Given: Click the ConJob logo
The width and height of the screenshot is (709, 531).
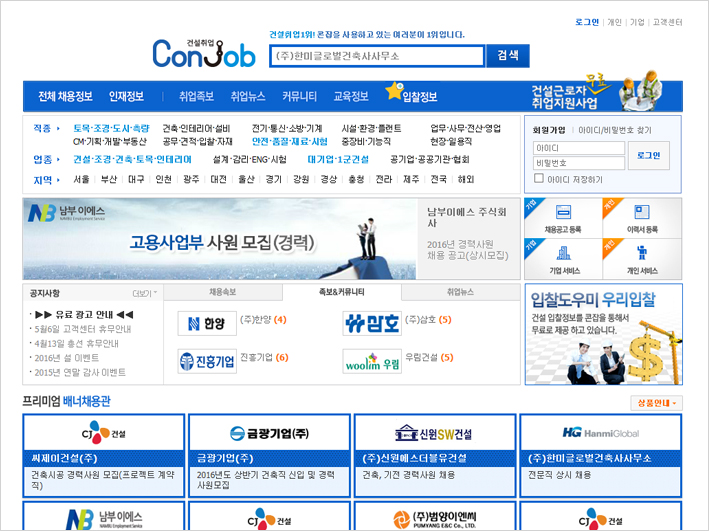Looking at the screenshot, I should click(x=204, y=54).
